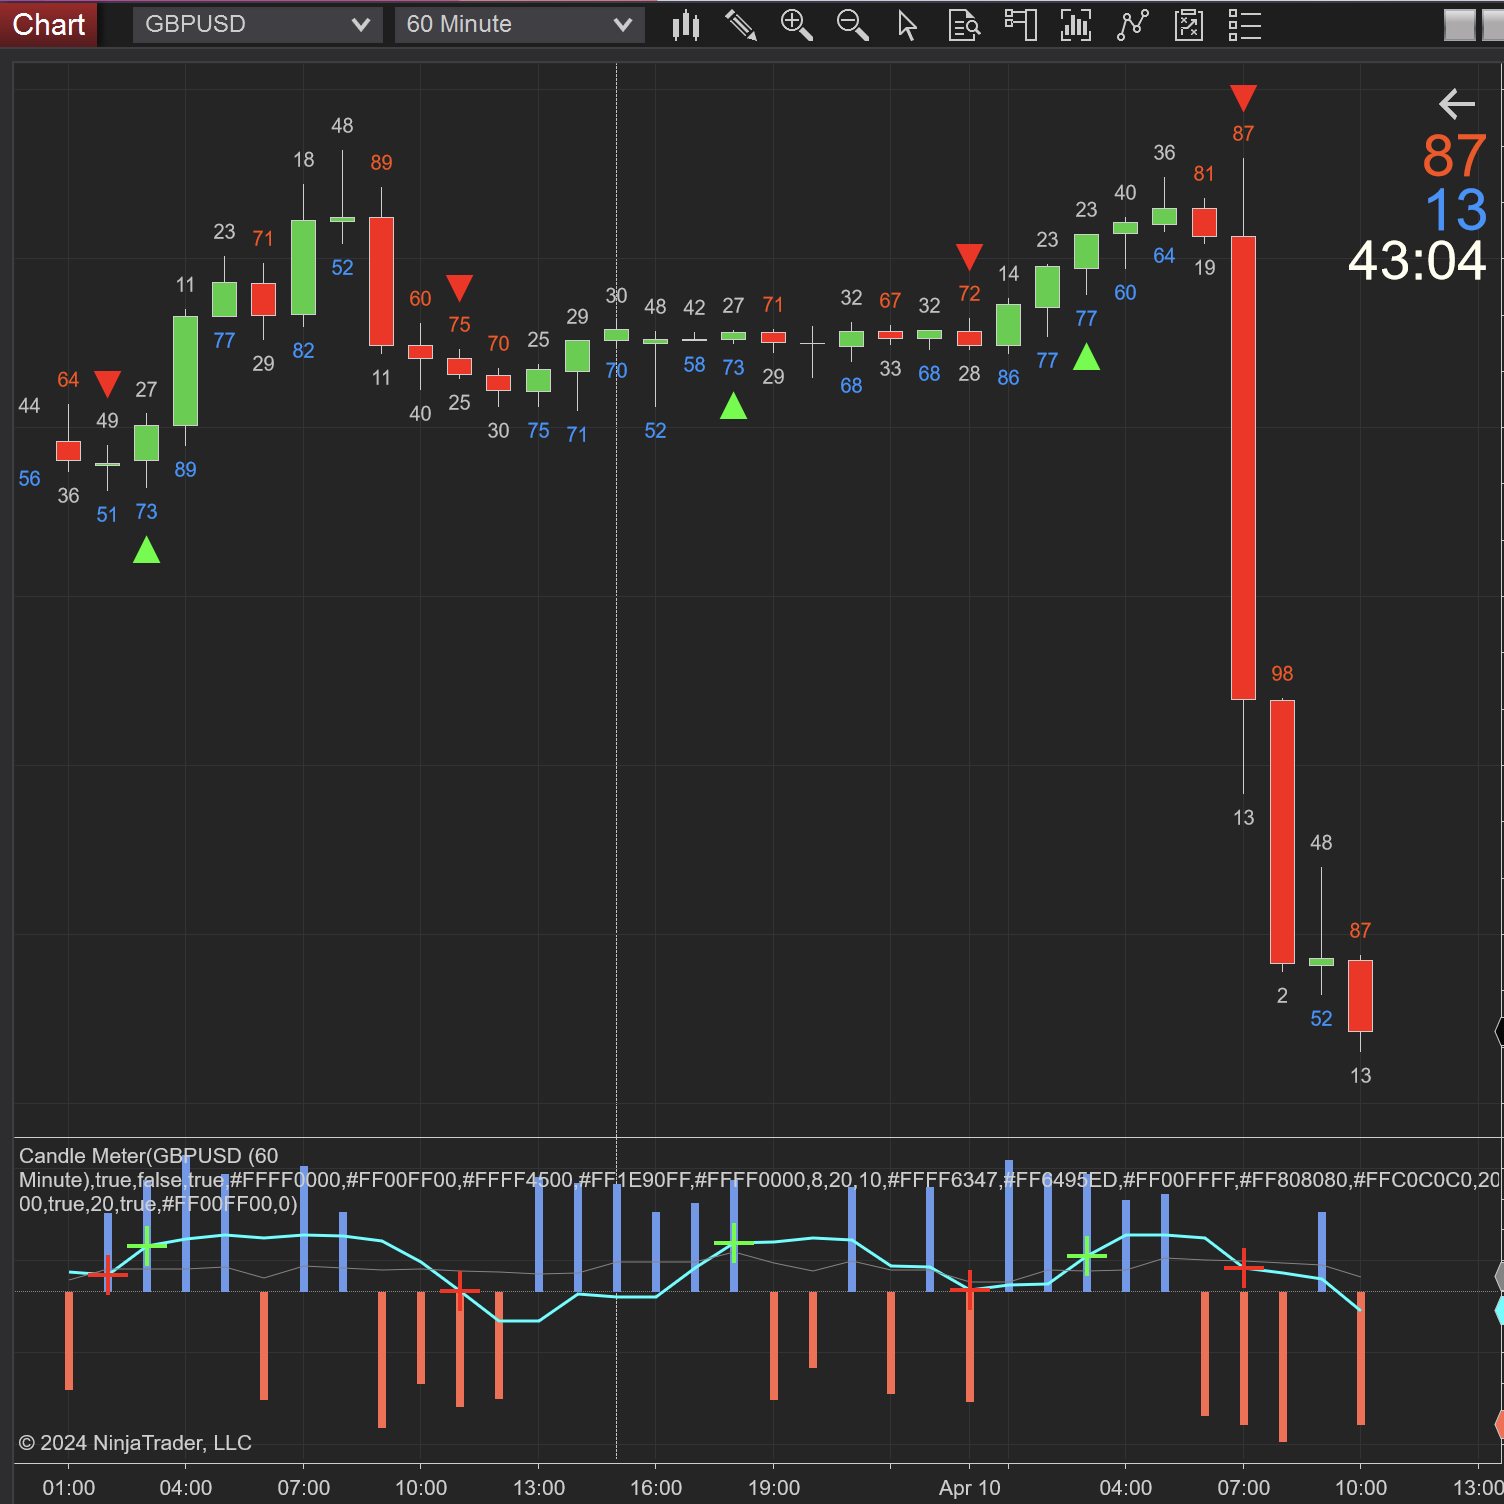Click the zoom in magnifier
Screen dimensions: 1504x1504
tap(796, 25)
